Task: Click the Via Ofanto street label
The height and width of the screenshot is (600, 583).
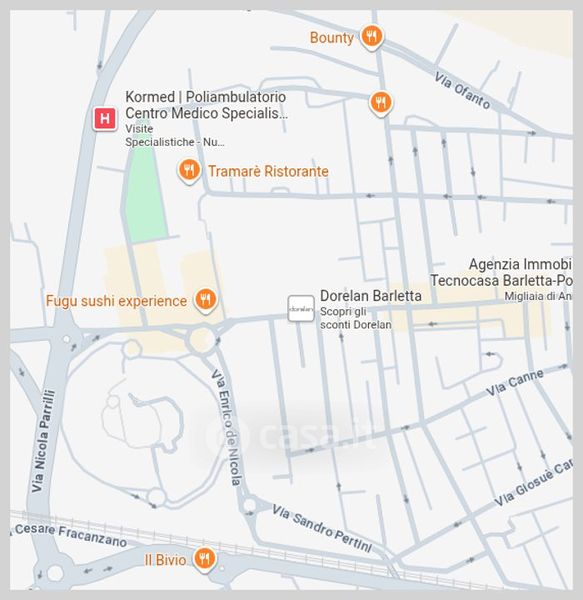Action: coord(462,91)
